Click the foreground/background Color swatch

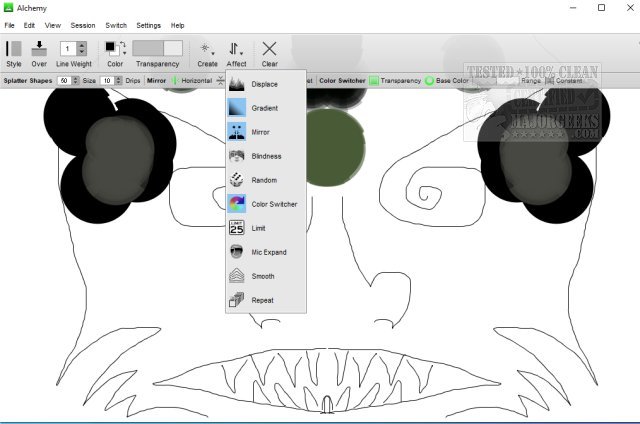[112, 49]
